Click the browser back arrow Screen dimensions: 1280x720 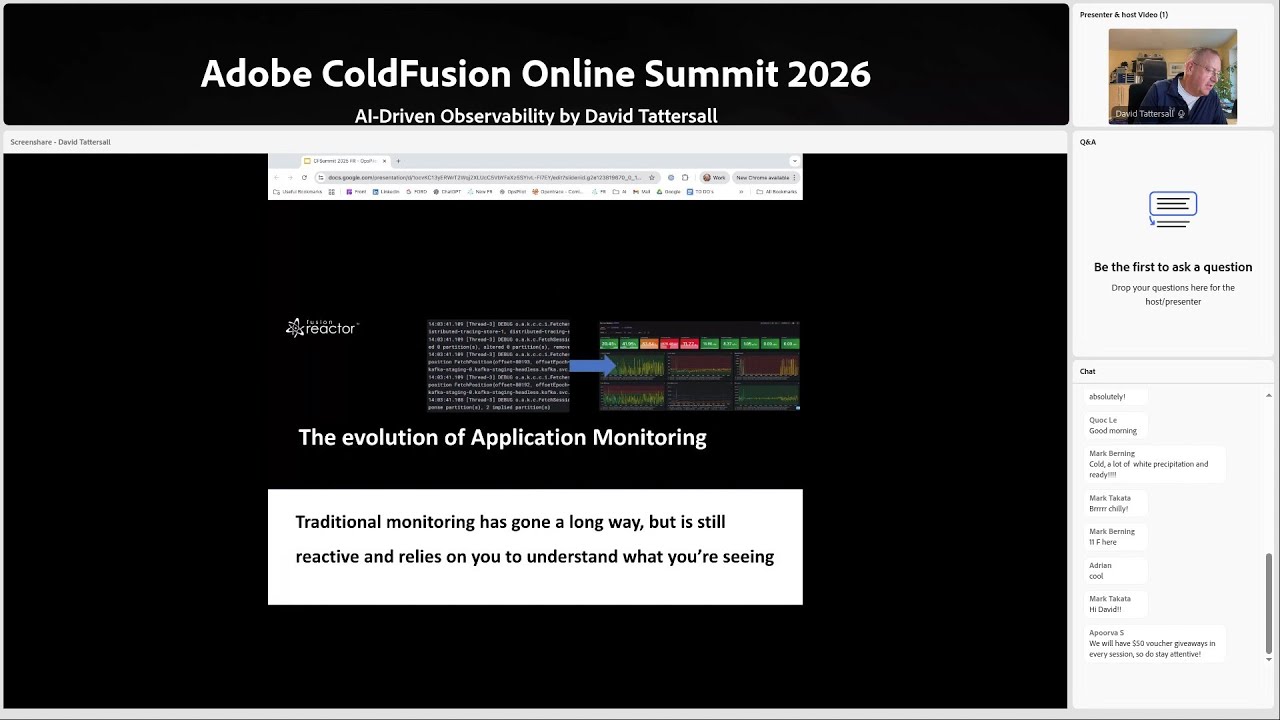click(276, 177)
